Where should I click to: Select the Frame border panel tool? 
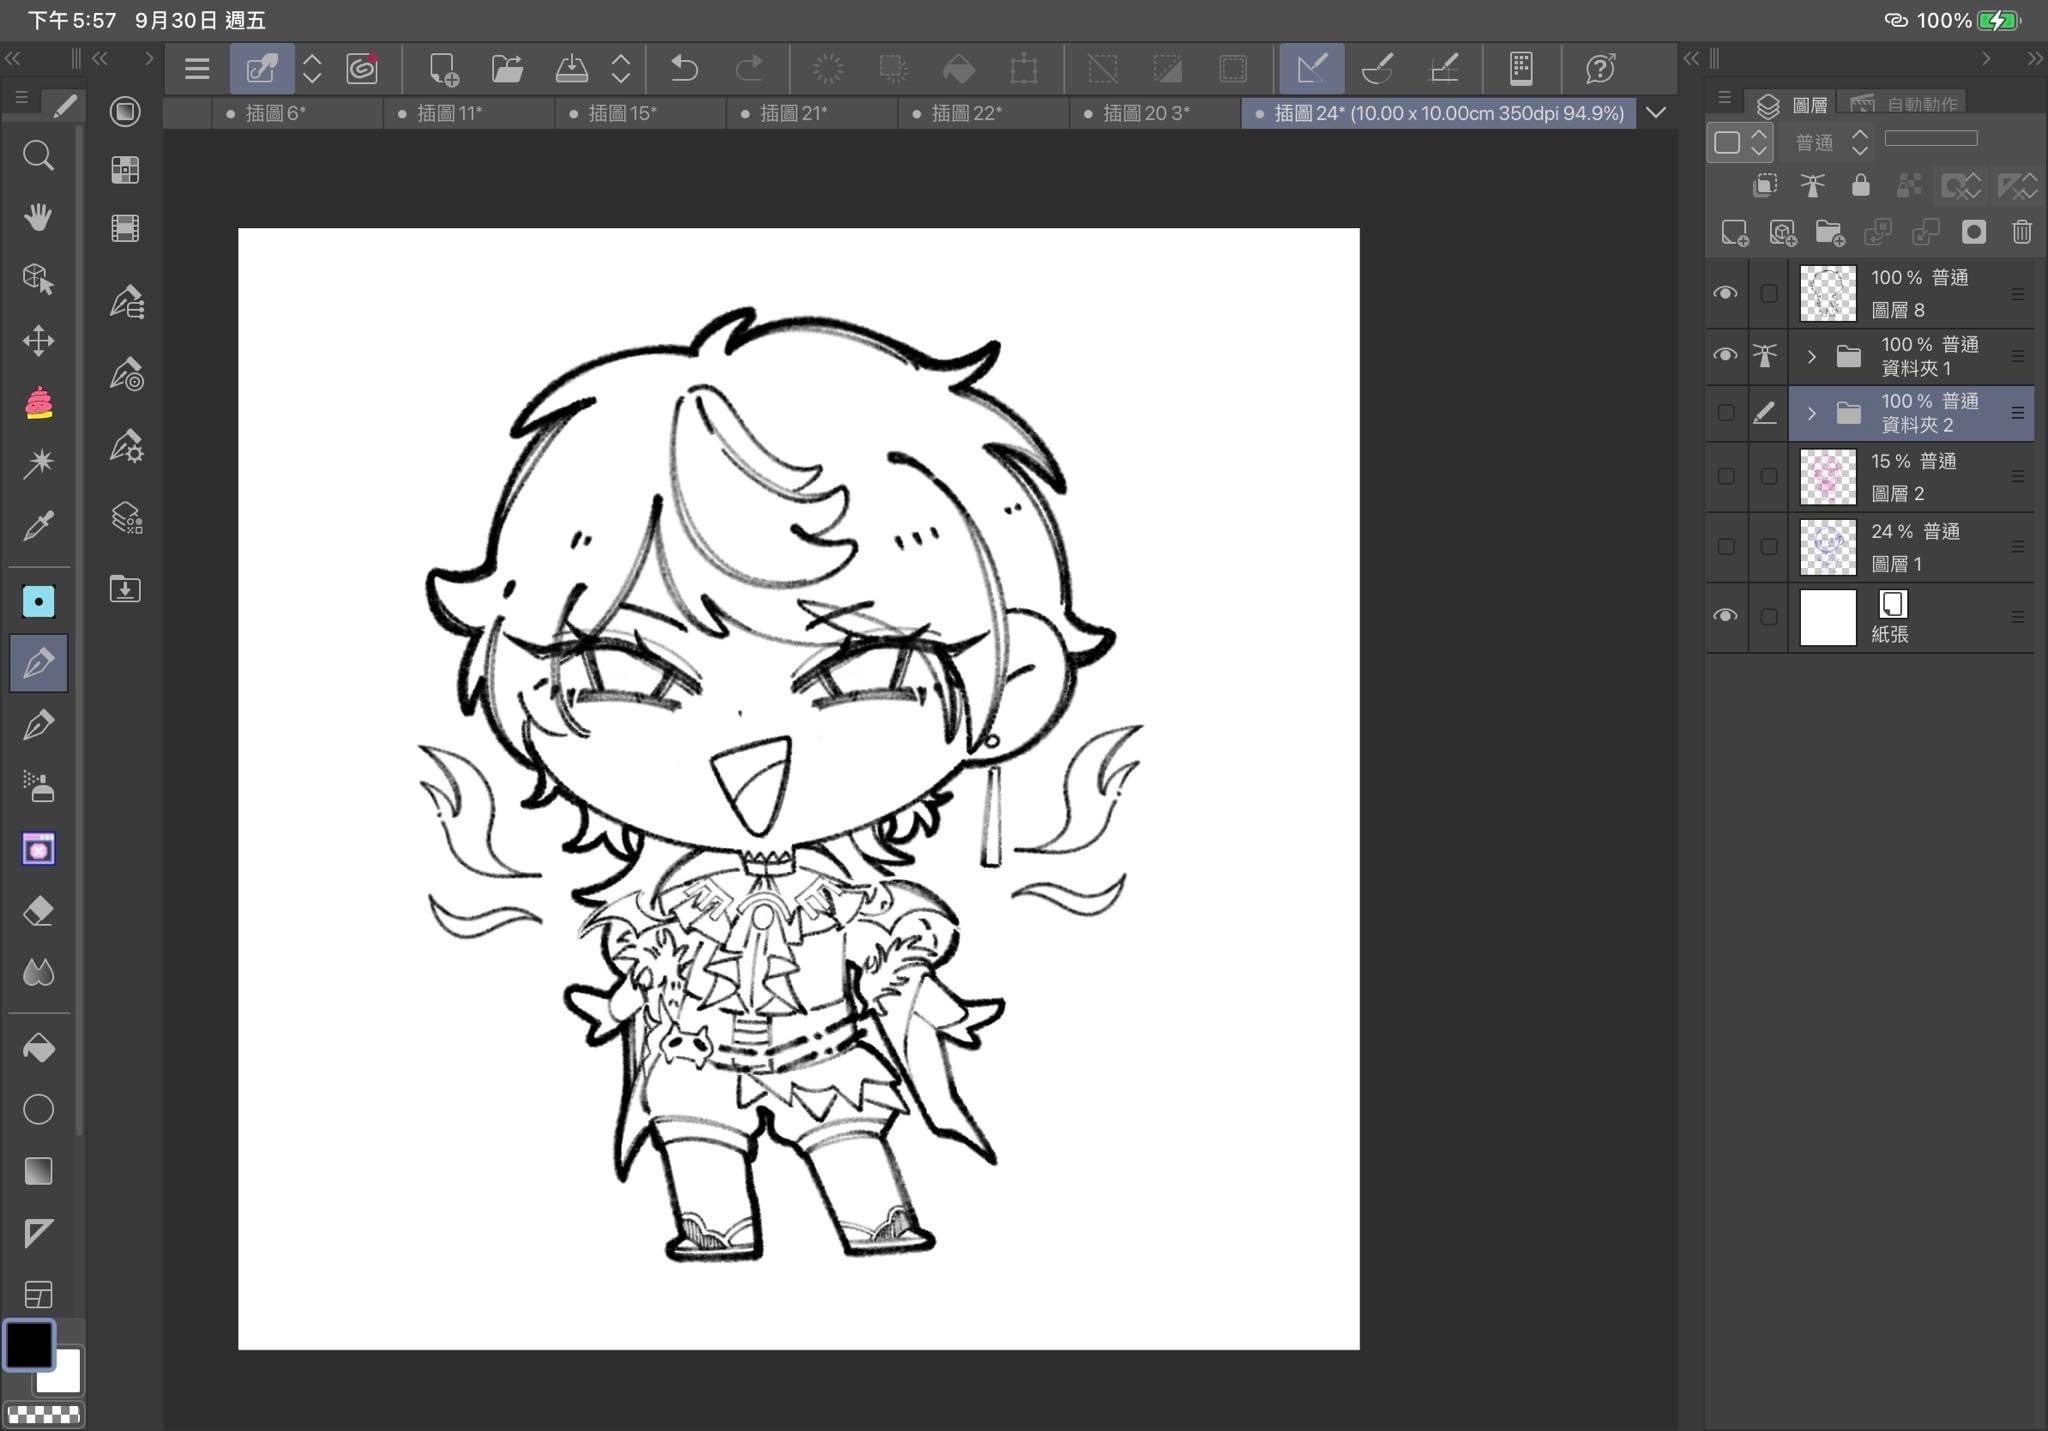tap(38, 1295)
